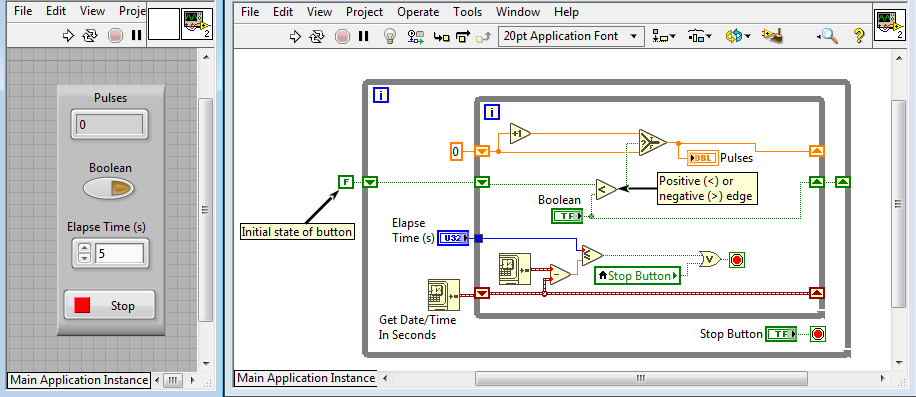Select the Stop Button local variable

pyautogui.click(x=638, y=276)
